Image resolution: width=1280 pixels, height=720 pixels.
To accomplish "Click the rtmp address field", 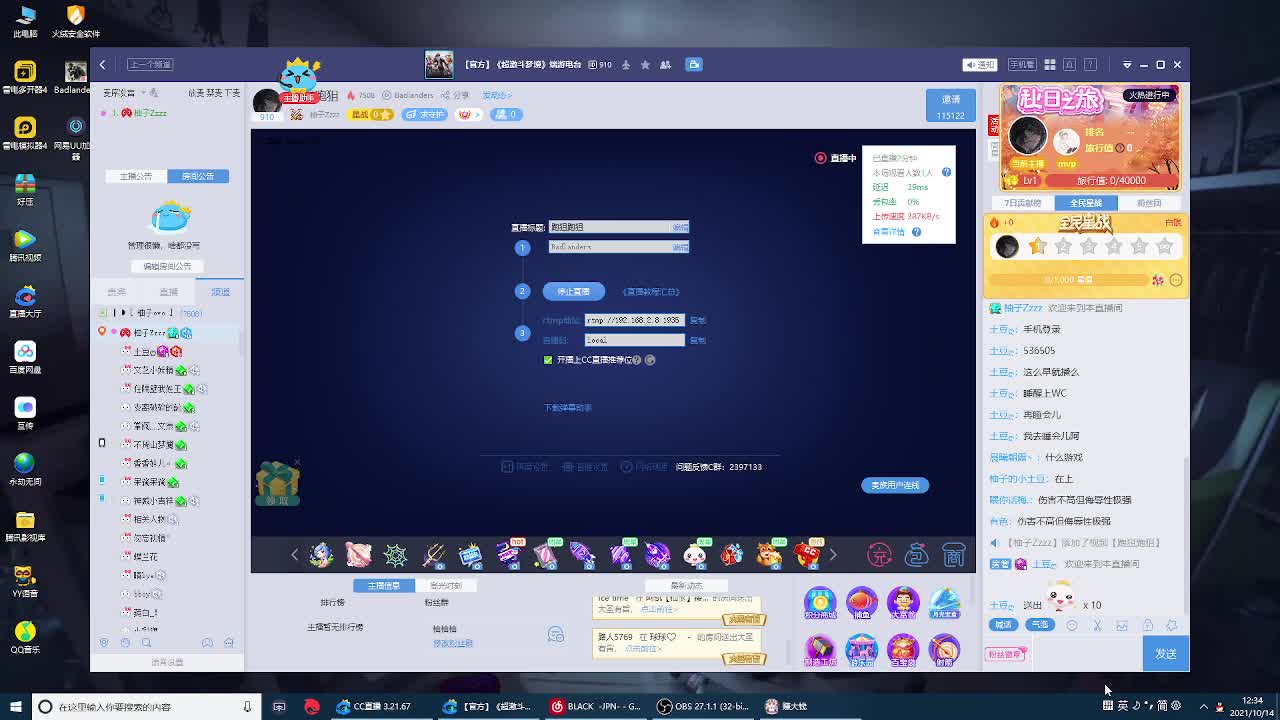I will pyautogui.click(x=634, y=320).
